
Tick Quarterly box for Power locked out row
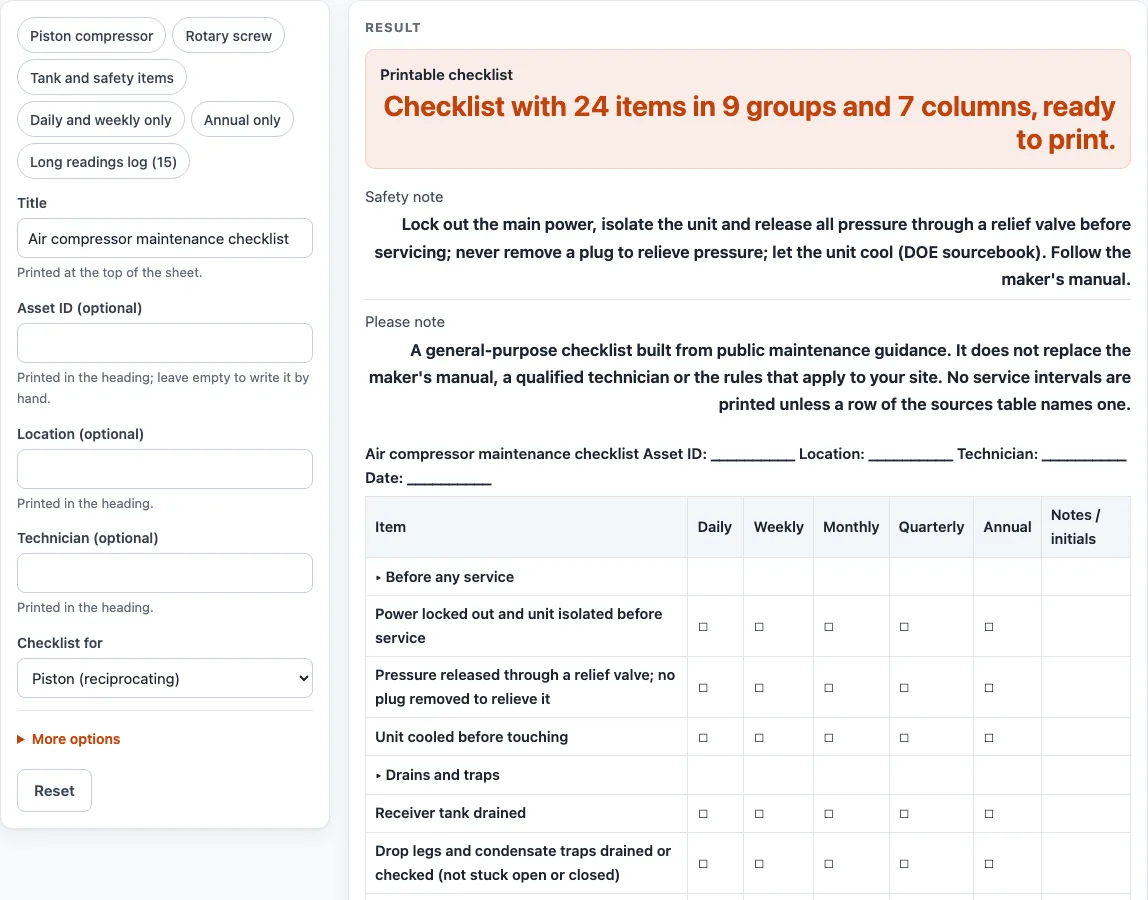click(904, 627)
